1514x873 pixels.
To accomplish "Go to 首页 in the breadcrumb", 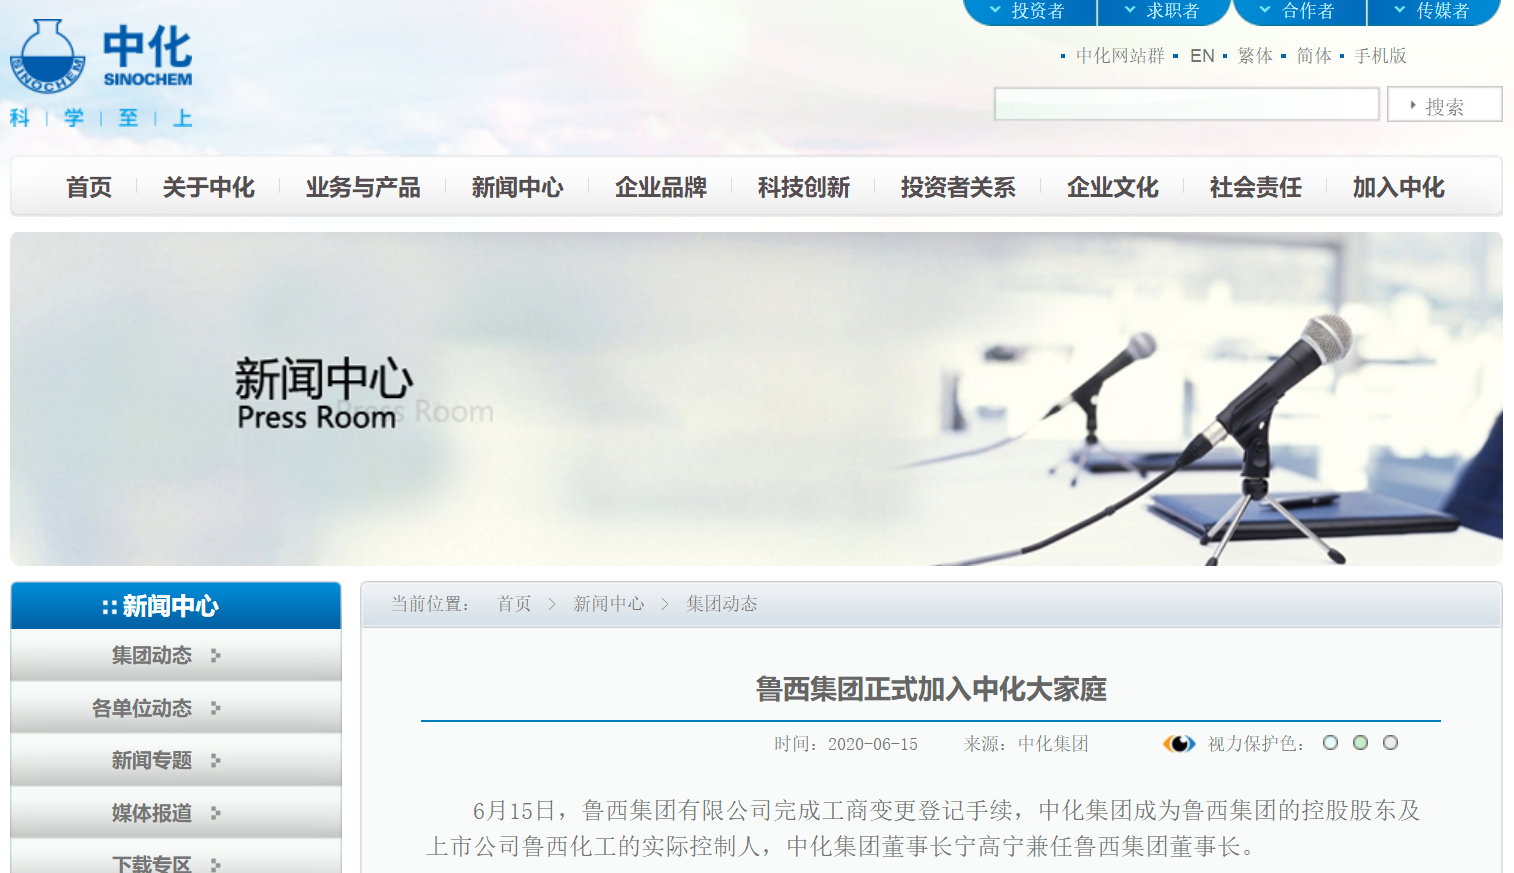I will [x=514, y=604].
